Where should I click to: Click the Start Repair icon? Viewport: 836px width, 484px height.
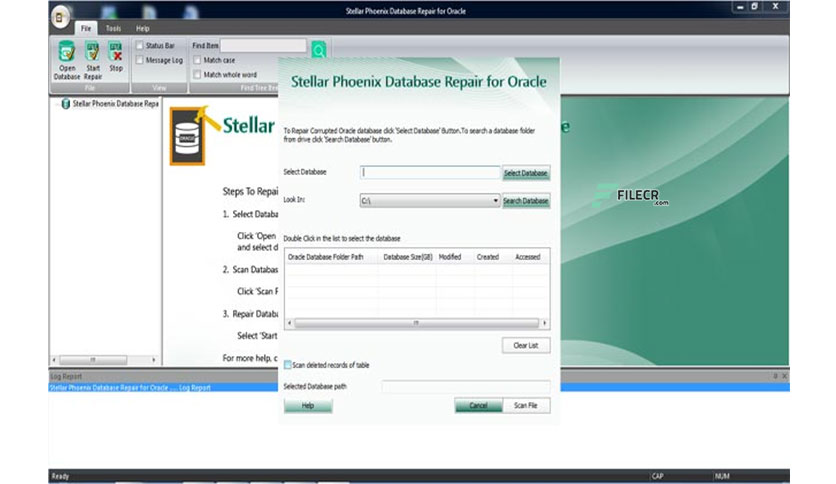pos(92,52)
